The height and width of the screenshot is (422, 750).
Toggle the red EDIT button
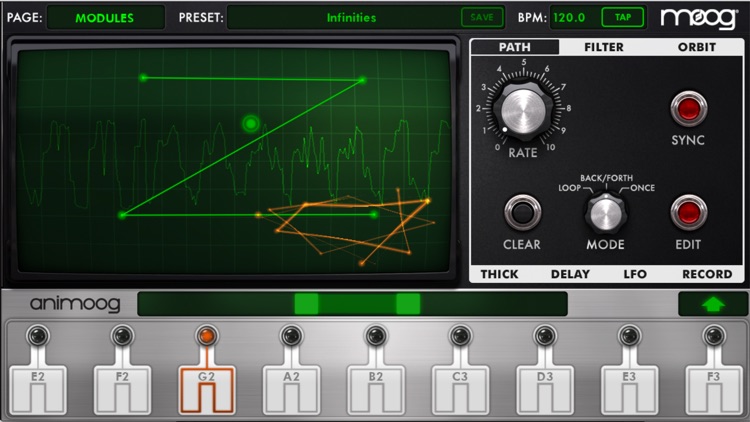[x=688, y=212]
